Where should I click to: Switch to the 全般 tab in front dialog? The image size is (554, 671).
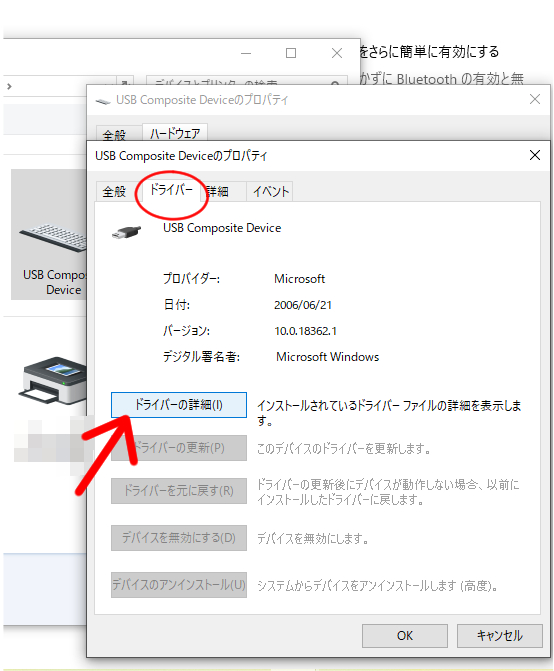pos(114,191)
